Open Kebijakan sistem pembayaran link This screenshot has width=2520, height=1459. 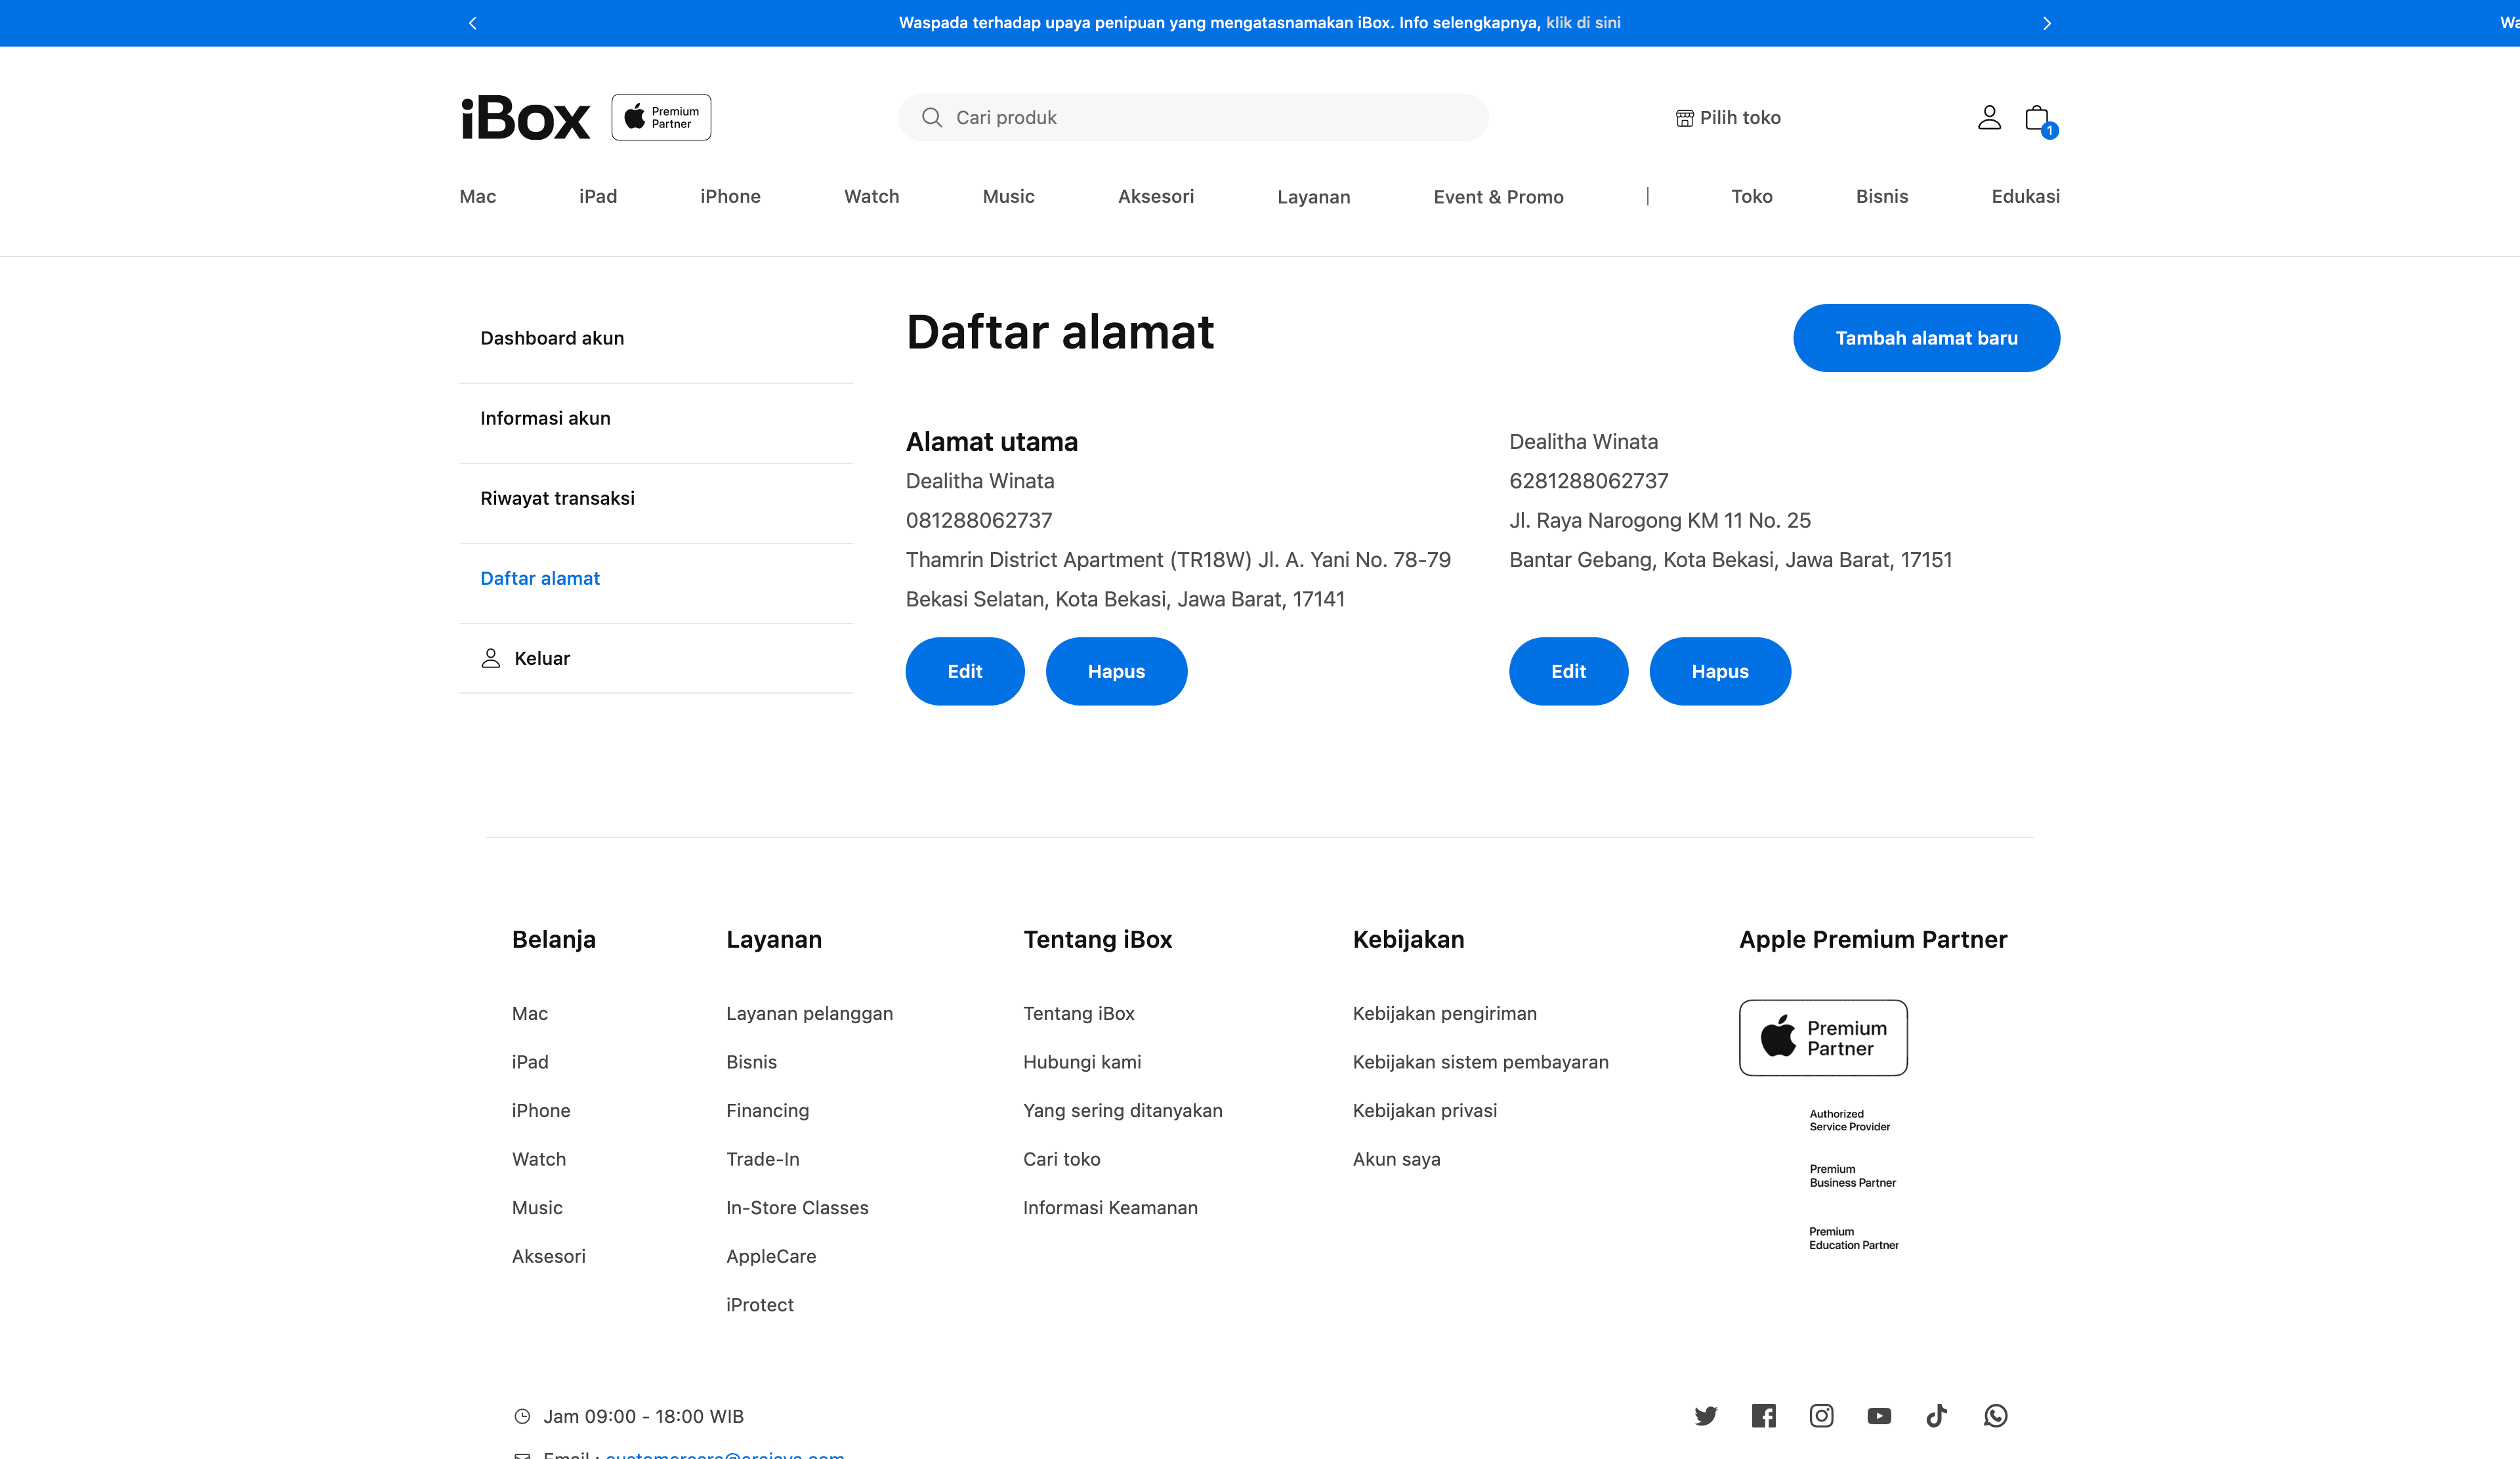[1480, 1062]
